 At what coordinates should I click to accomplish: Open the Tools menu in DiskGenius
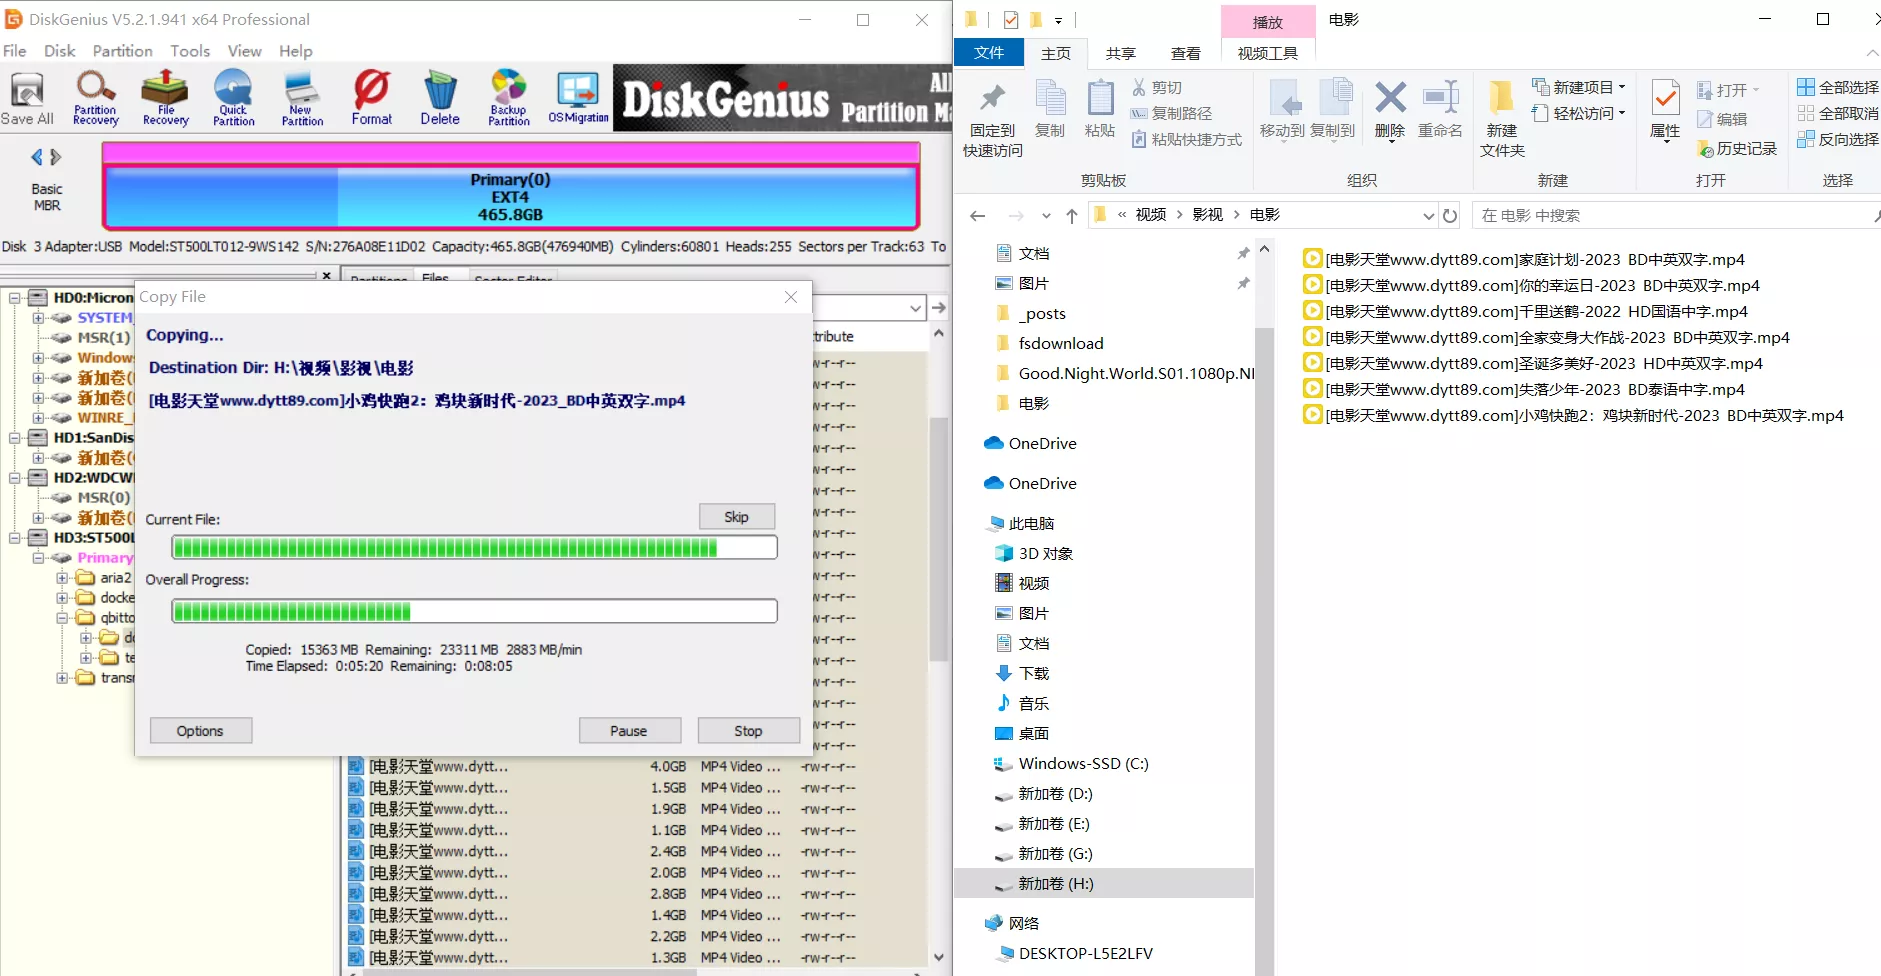[190, 51]
